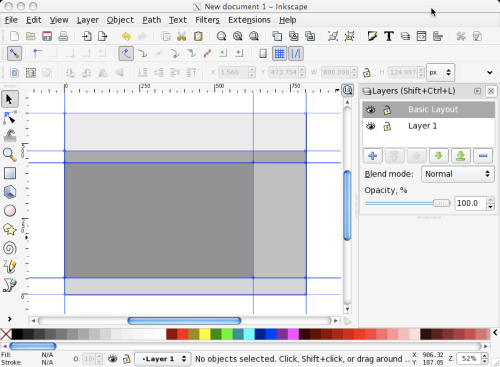Toggle snap nodes or handles

click(126, 54)
